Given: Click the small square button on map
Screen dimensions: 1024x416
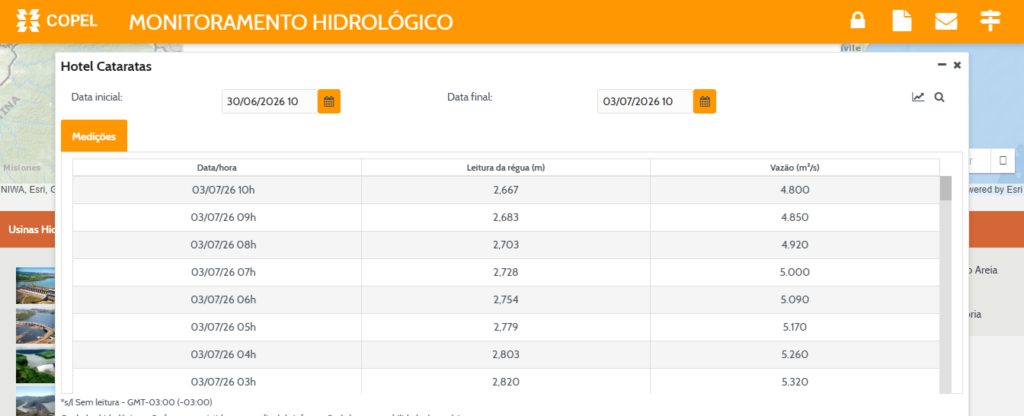Looking at the screenshot, I should 1003,160.
